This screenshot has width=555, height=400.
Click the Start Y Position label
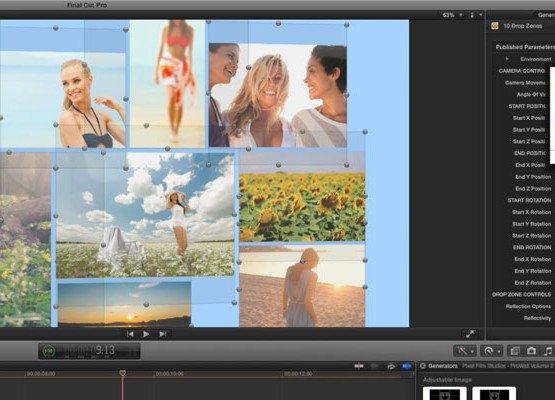tap(529, 130)
